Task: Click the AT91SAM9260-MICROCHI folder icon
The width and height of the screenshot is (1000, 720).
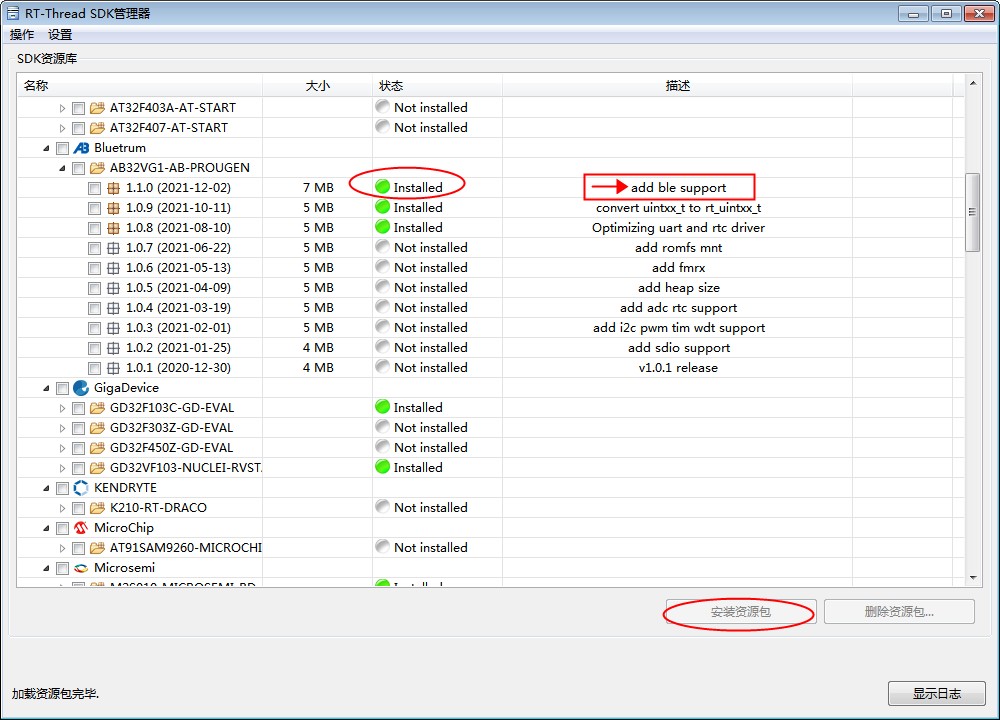Action: click(x=97, y=548)
